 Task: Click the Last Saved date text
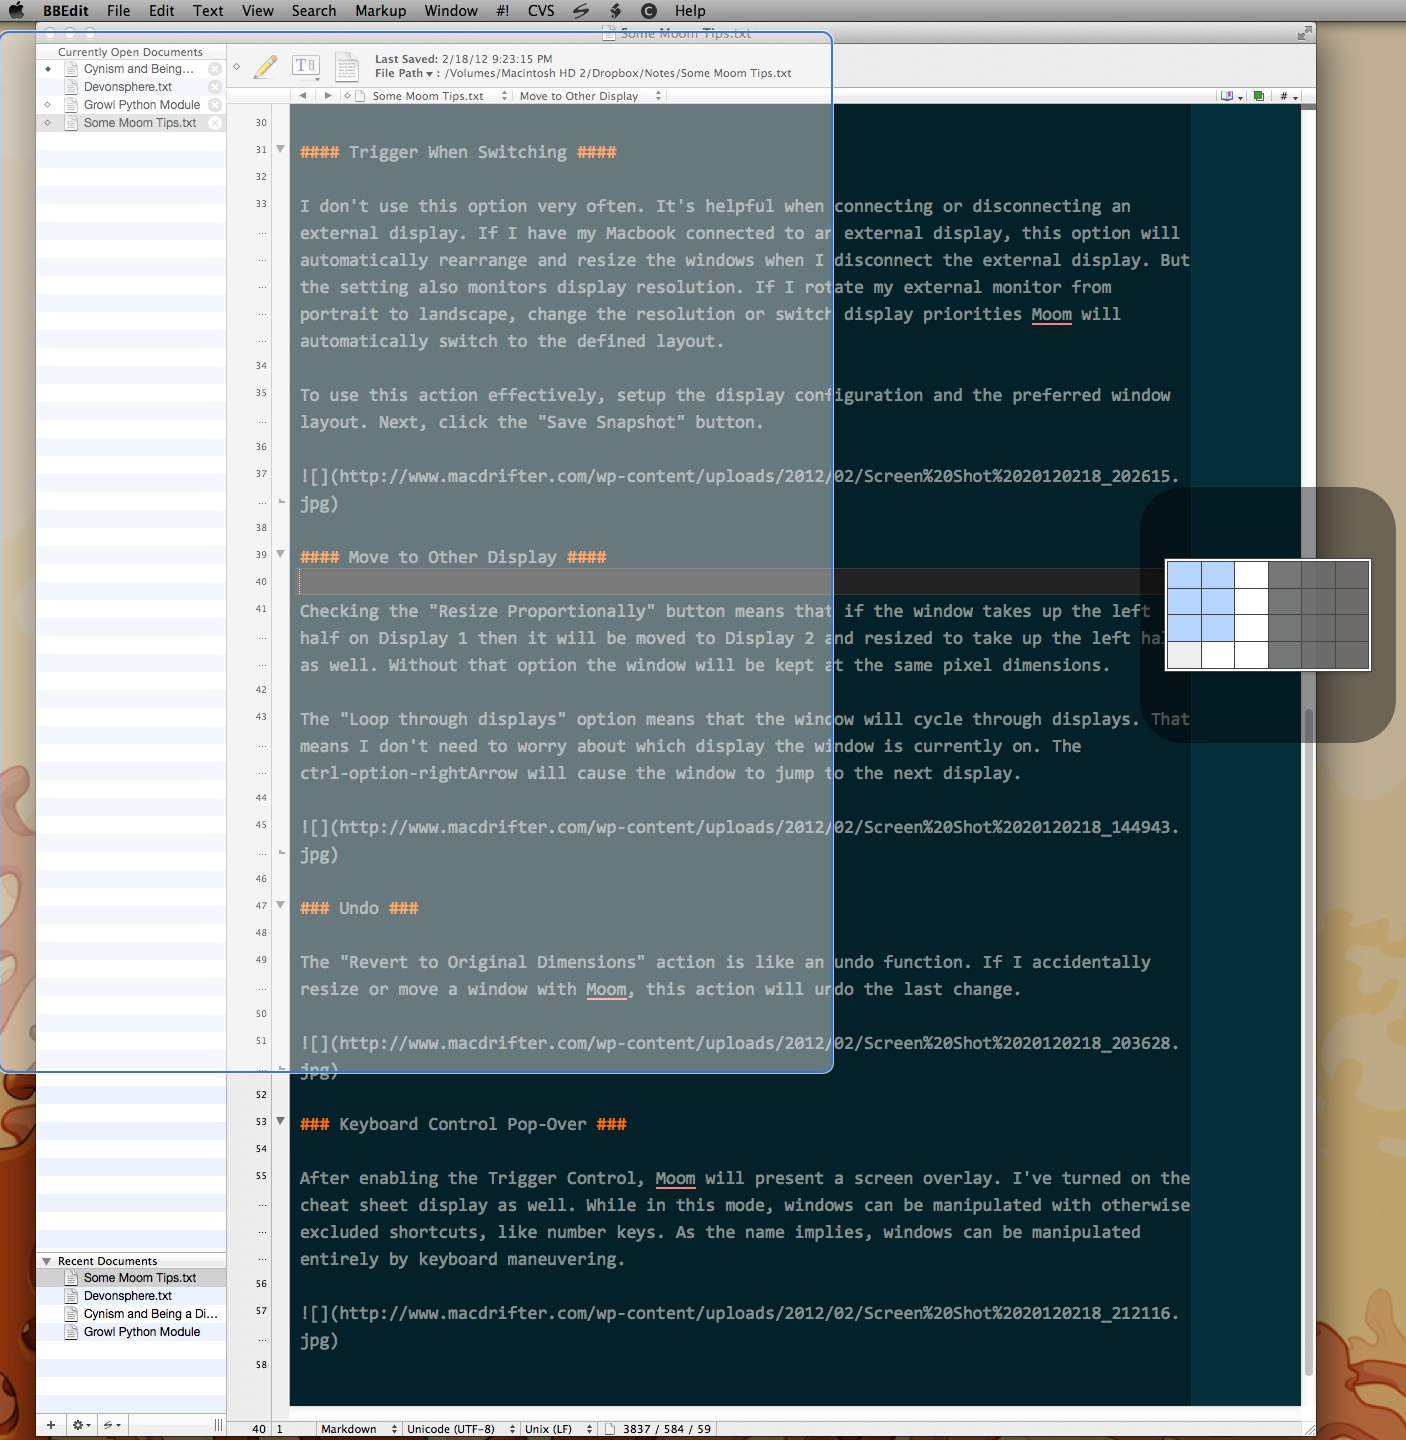pos(464,59)
